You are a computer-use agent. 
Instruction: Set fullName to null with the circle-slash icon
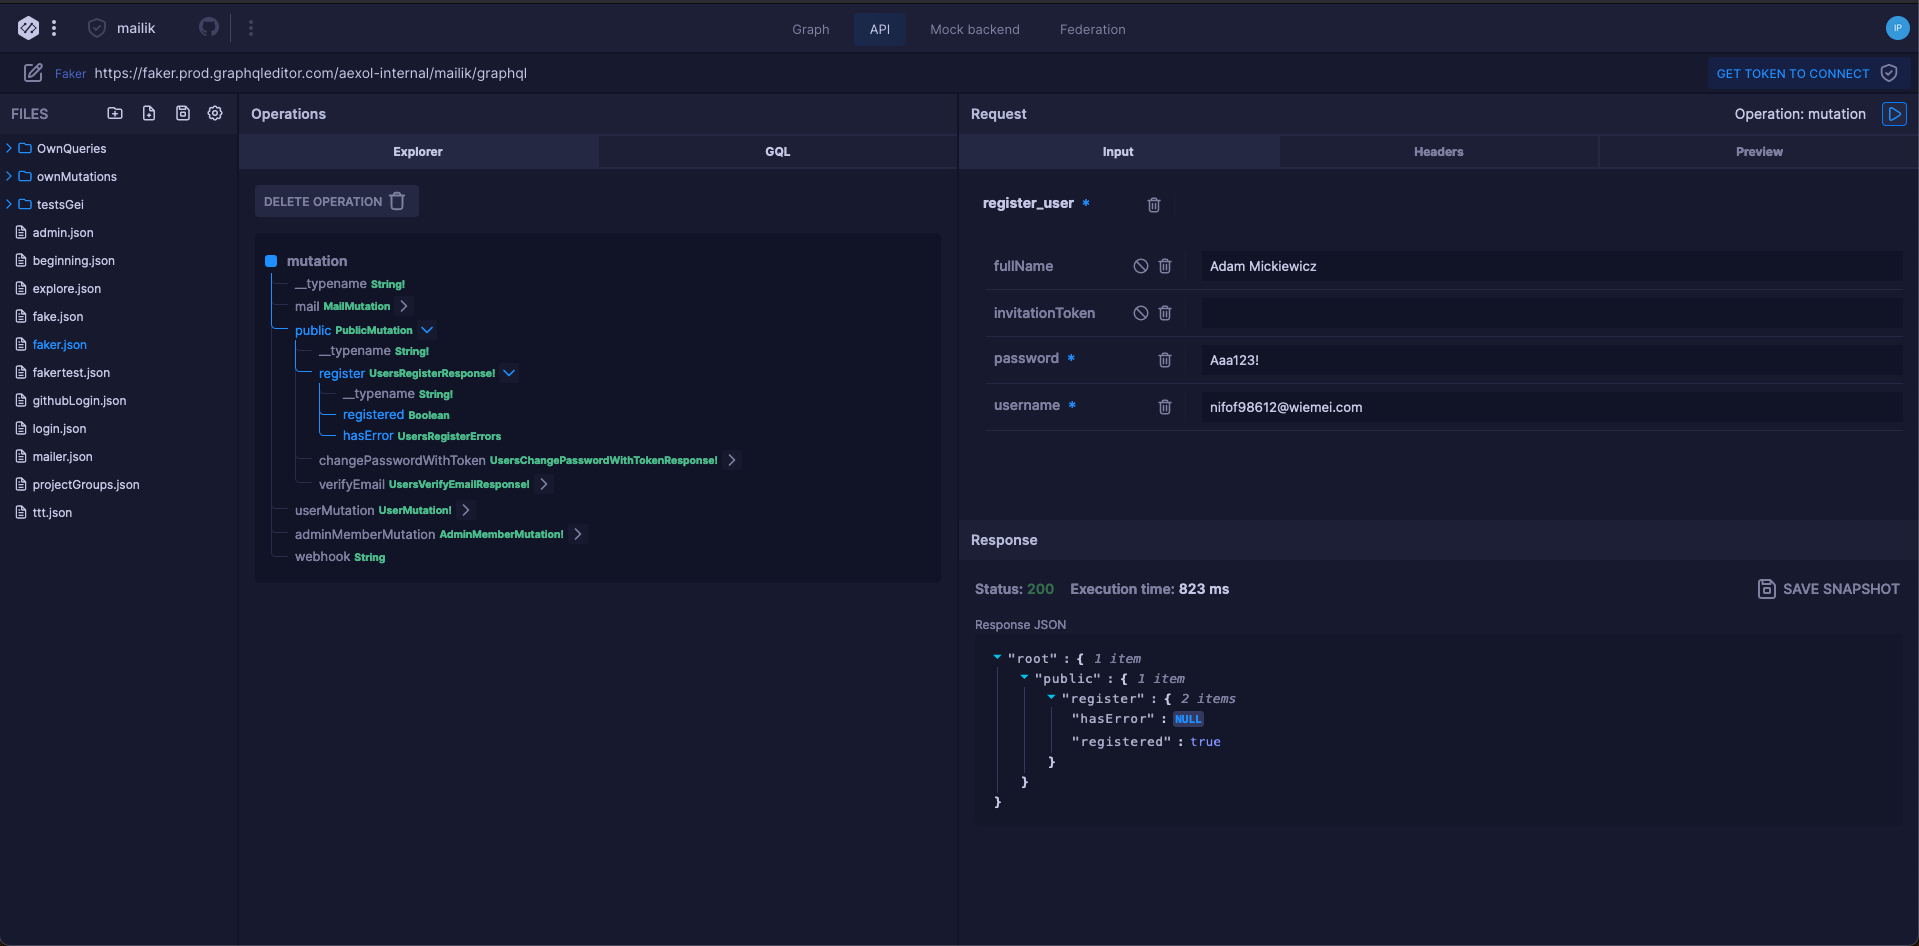point(1141,266)
